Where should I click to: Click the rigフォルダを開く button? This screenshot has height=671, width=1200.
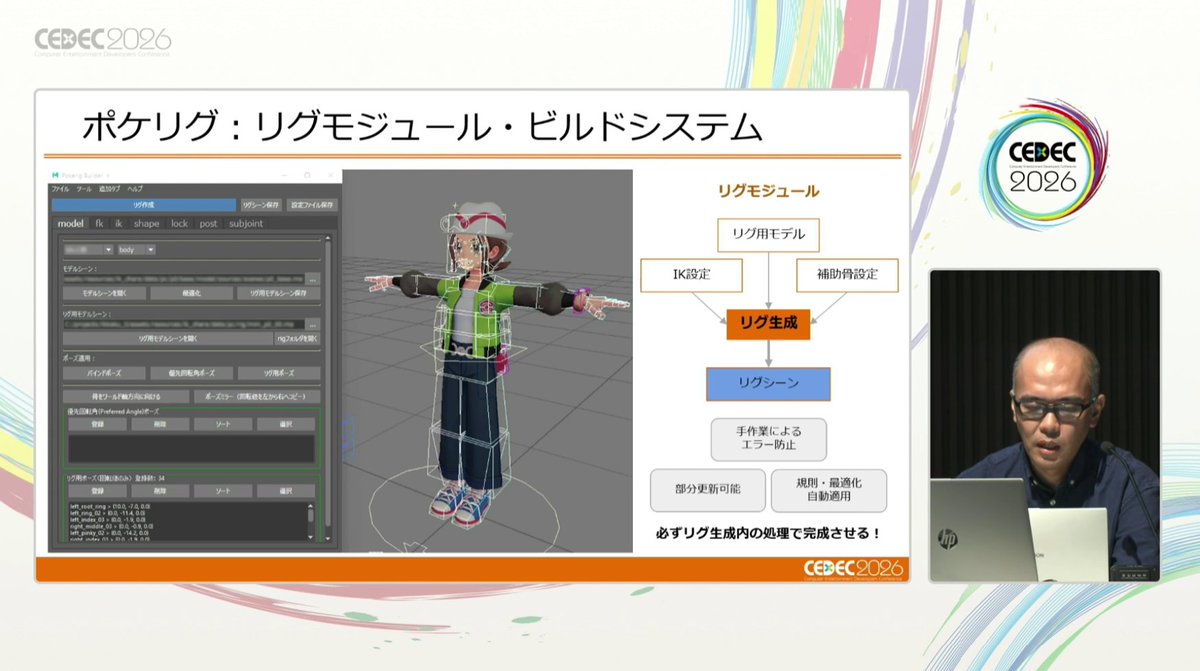297,339
